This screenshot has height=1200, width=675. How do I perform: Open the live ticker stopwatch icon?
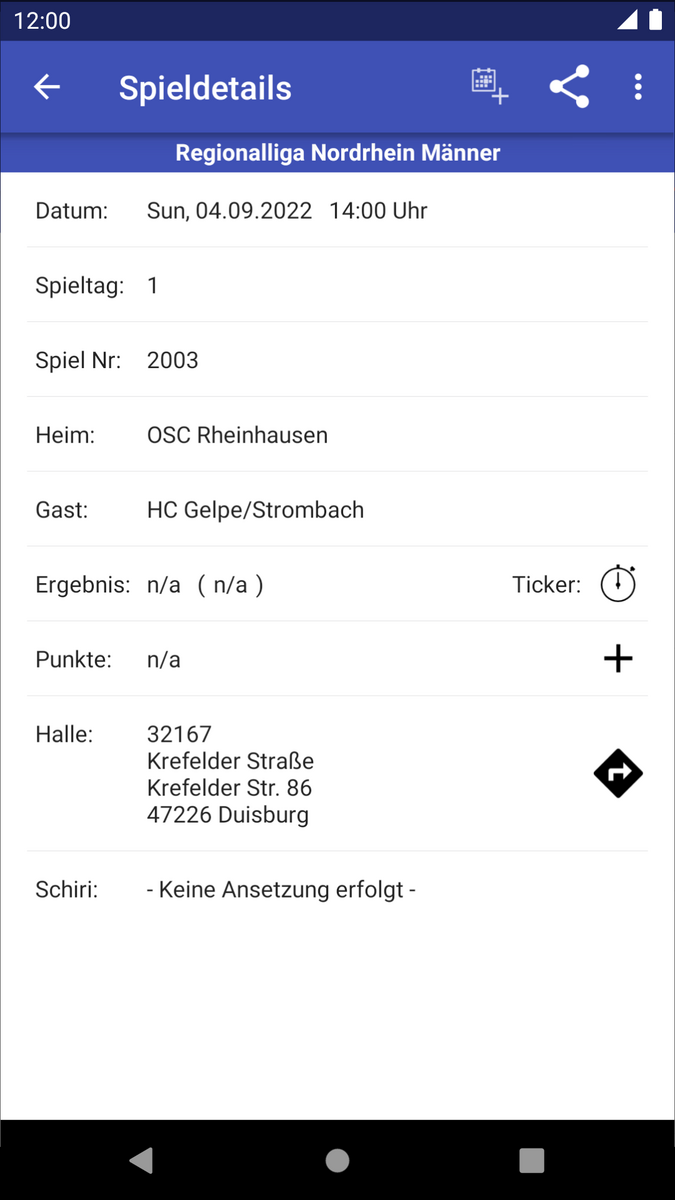[x=618, y=584]
